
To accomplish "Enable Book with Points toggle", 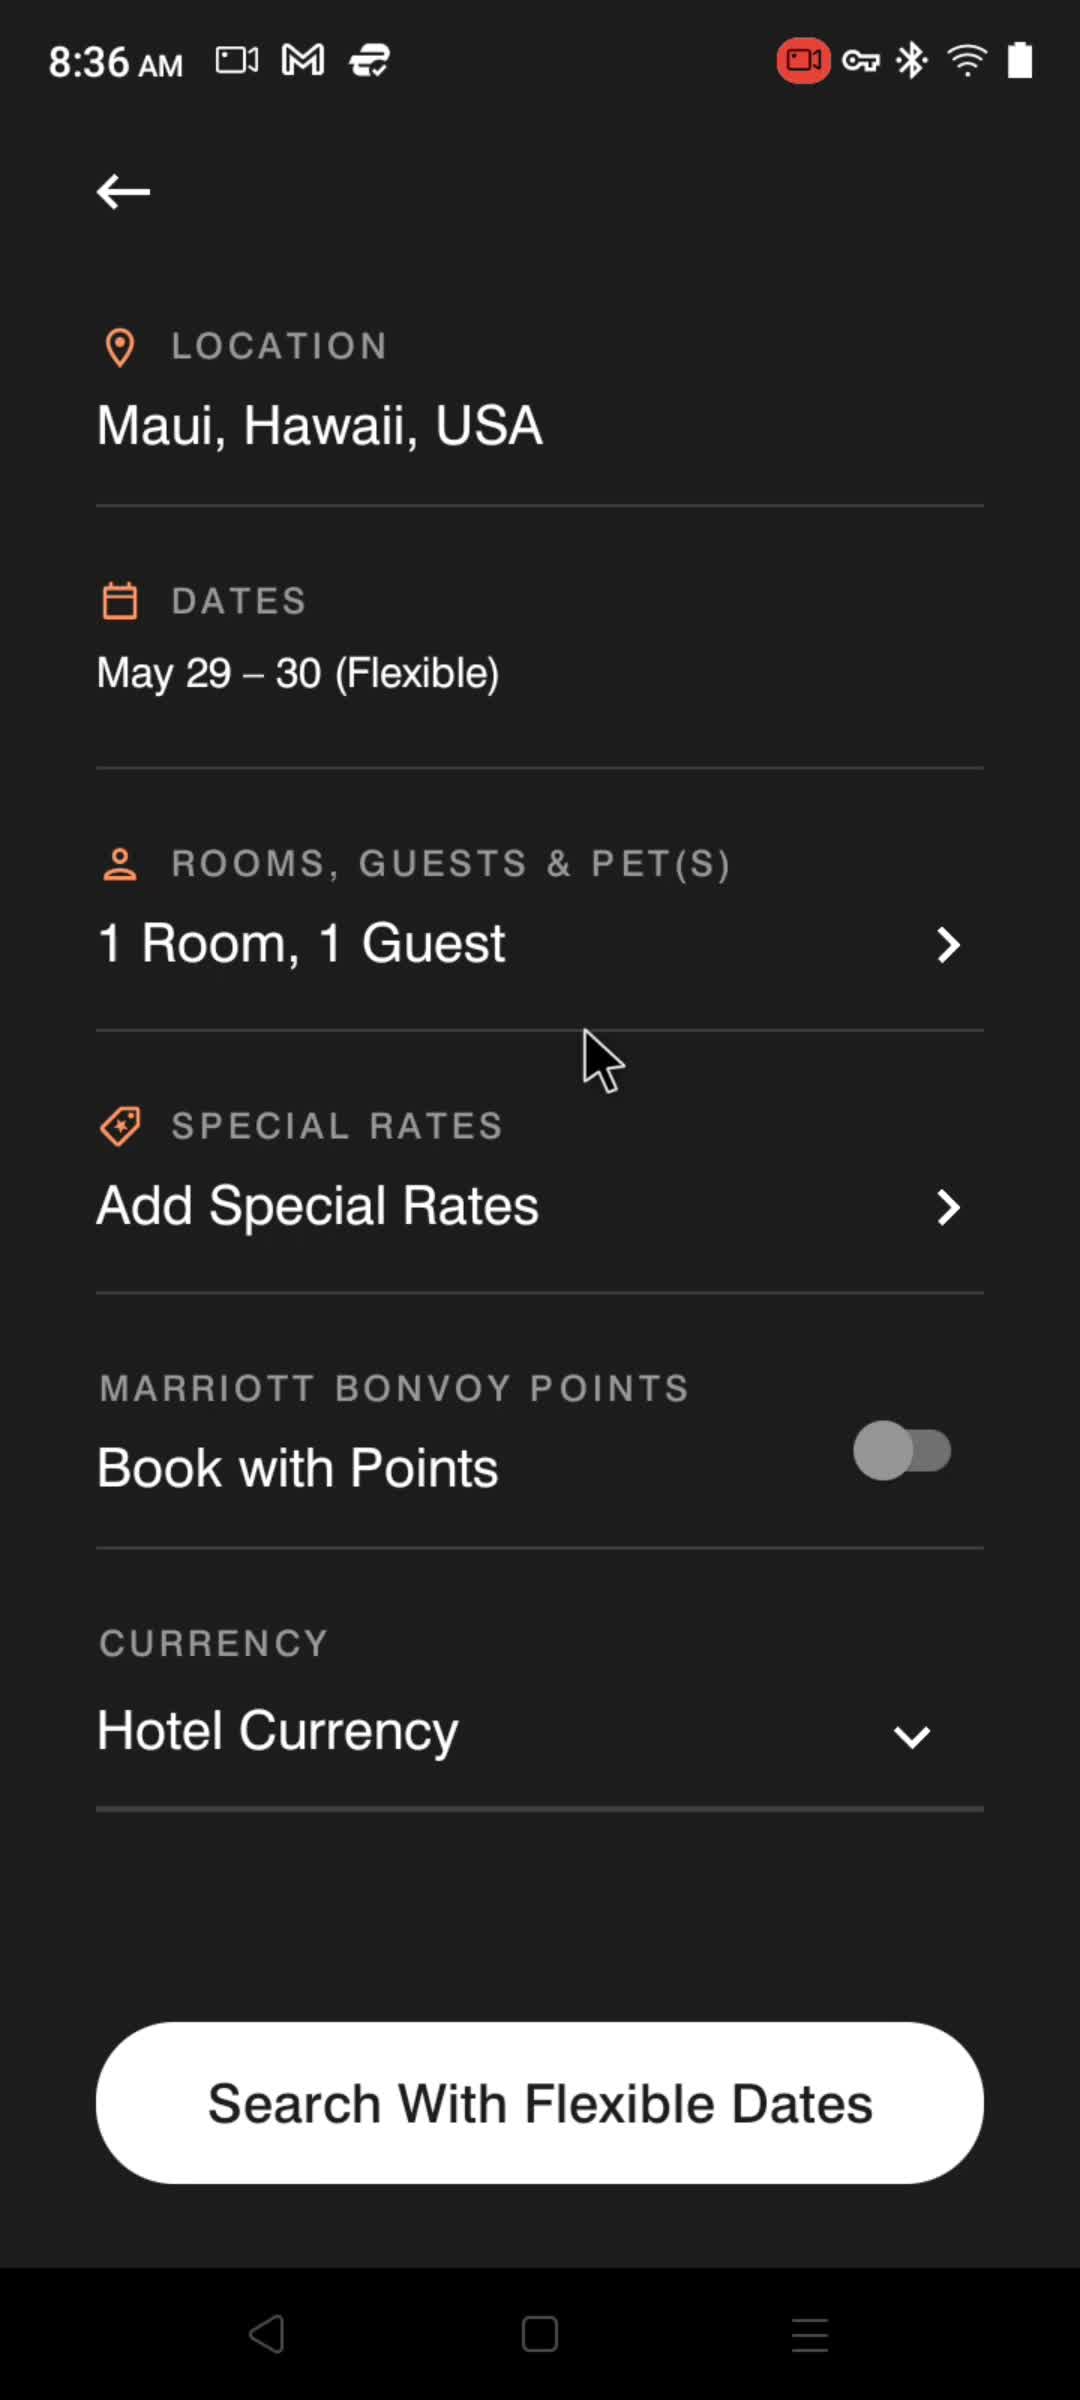I will [902, 1450].
